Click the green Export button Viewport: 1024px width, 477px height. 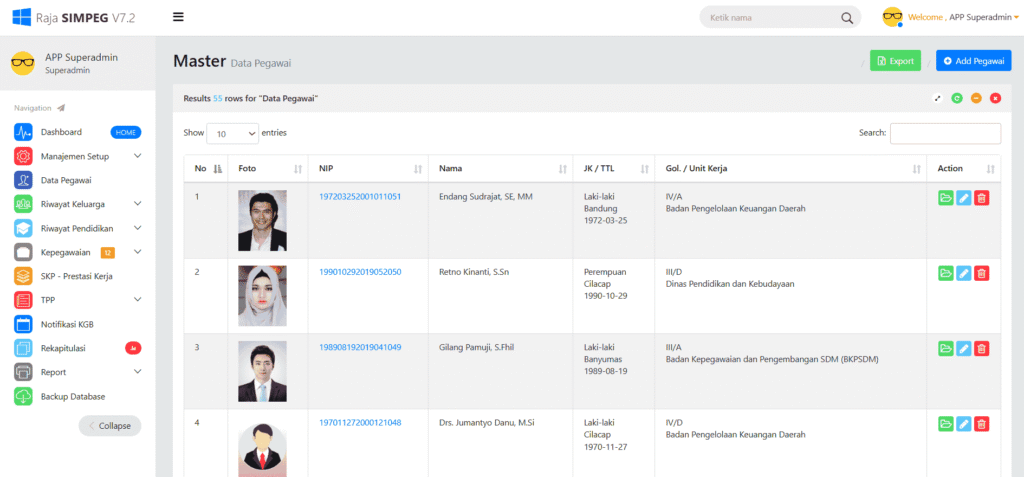895,61
